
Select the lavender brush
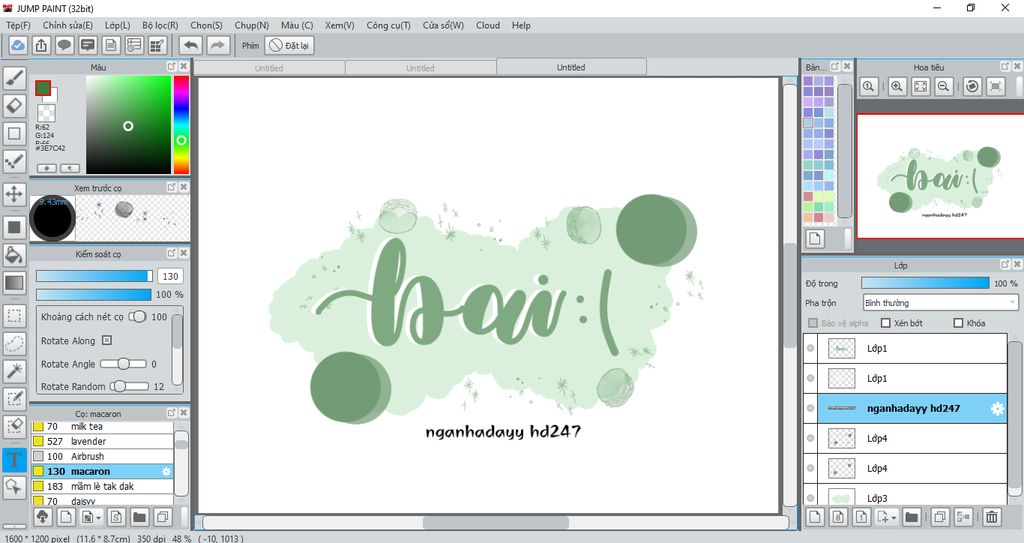(102, 441)
